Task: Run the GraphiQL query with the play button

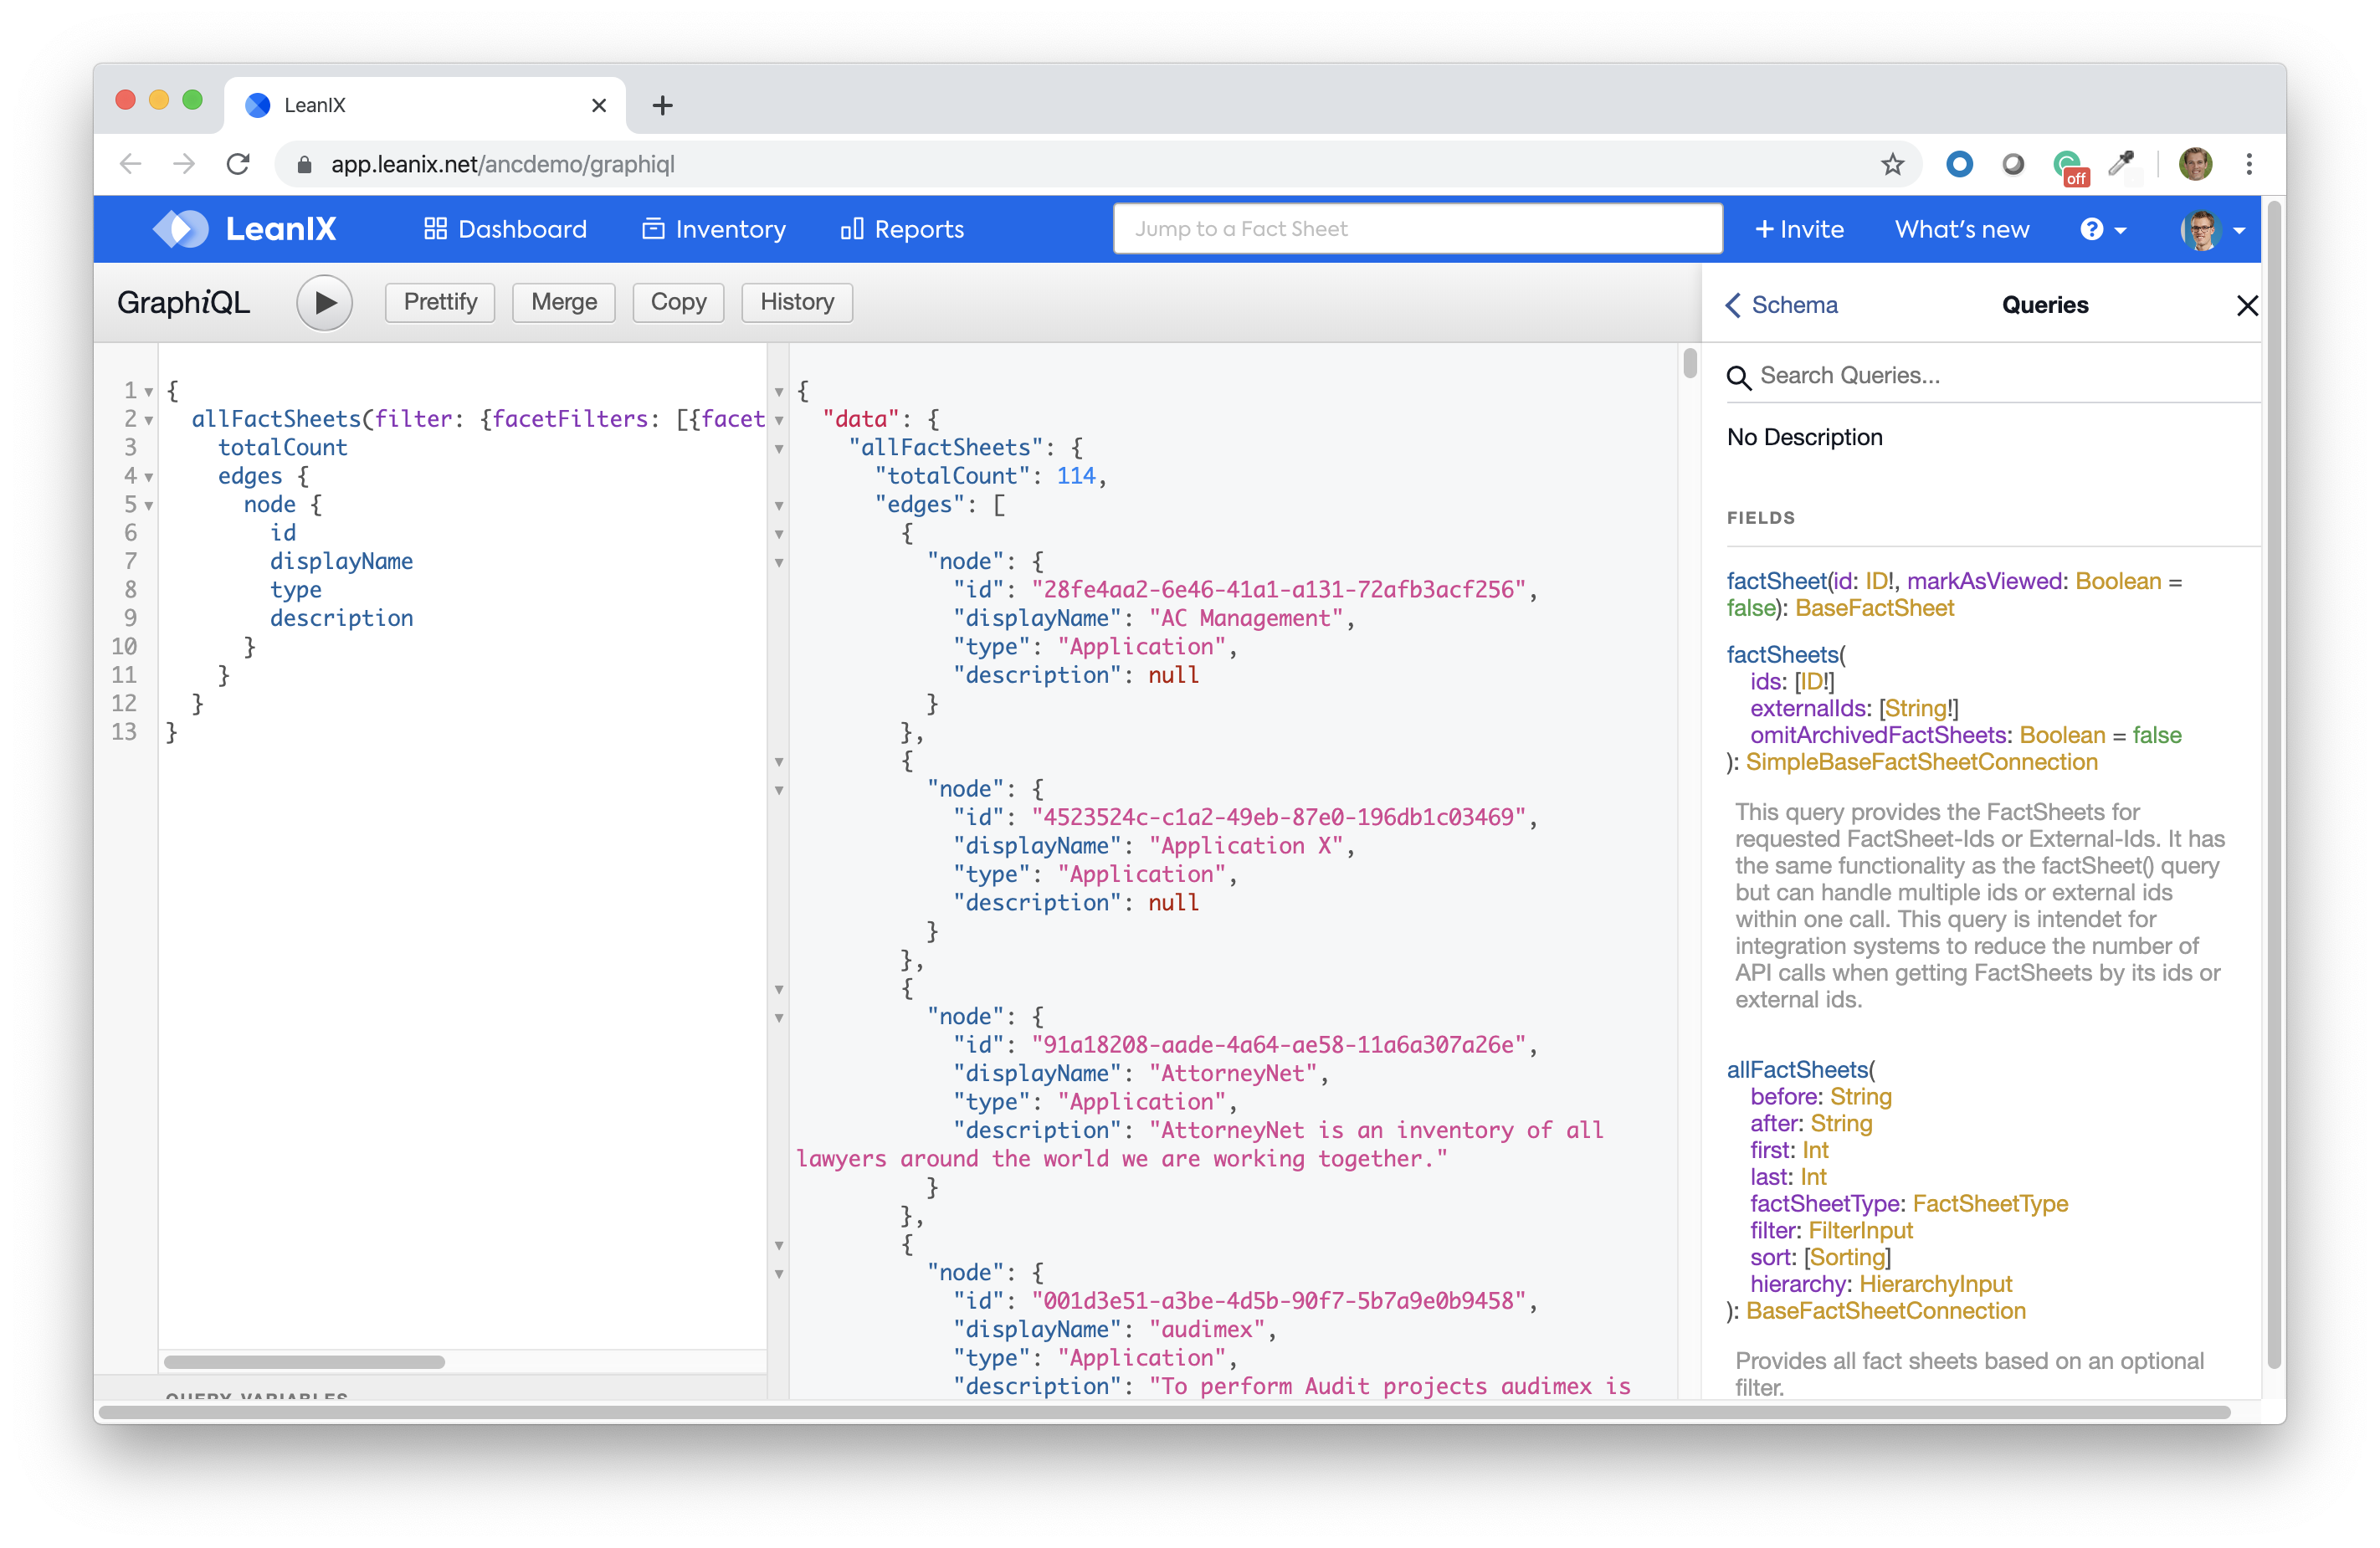Action: 324,303
